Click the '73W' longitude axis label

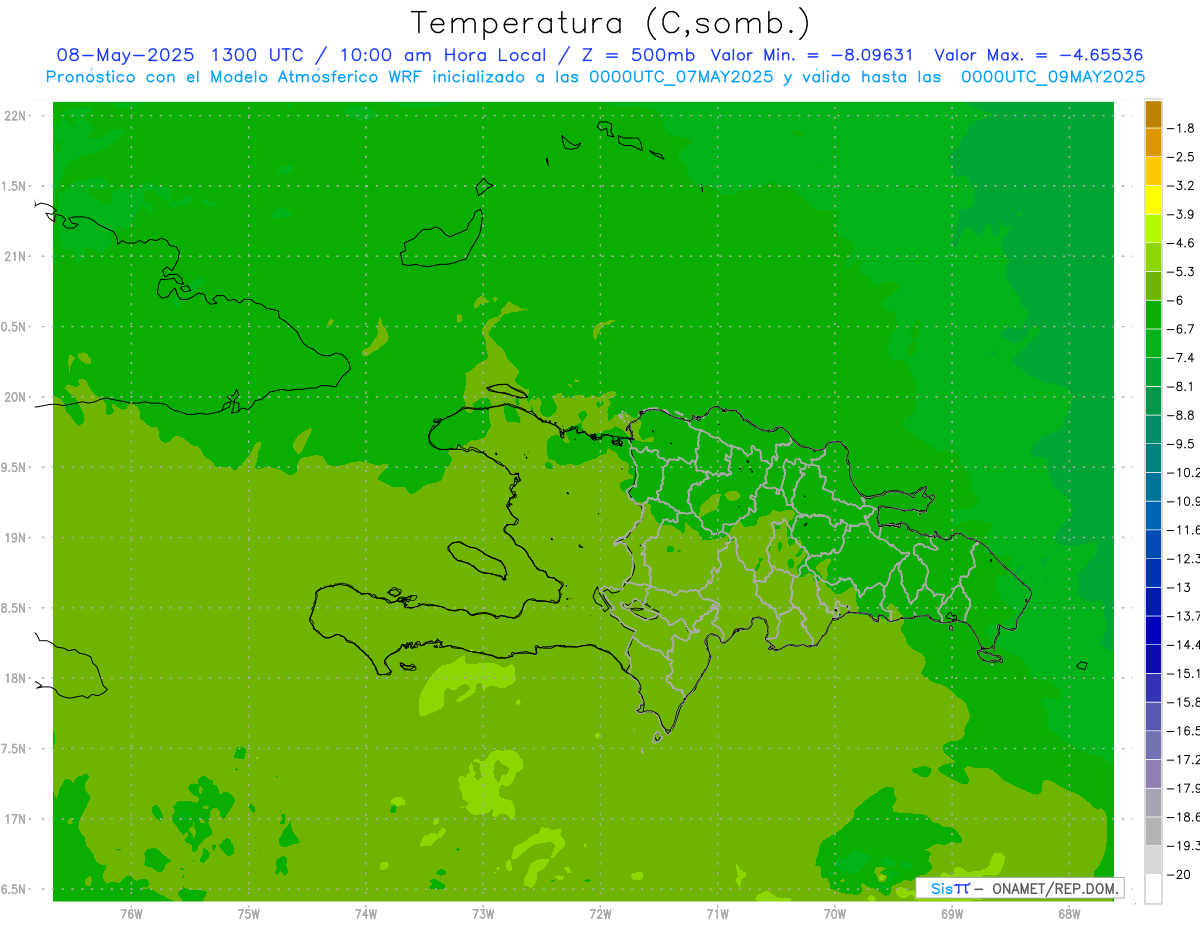coord(483,913)
